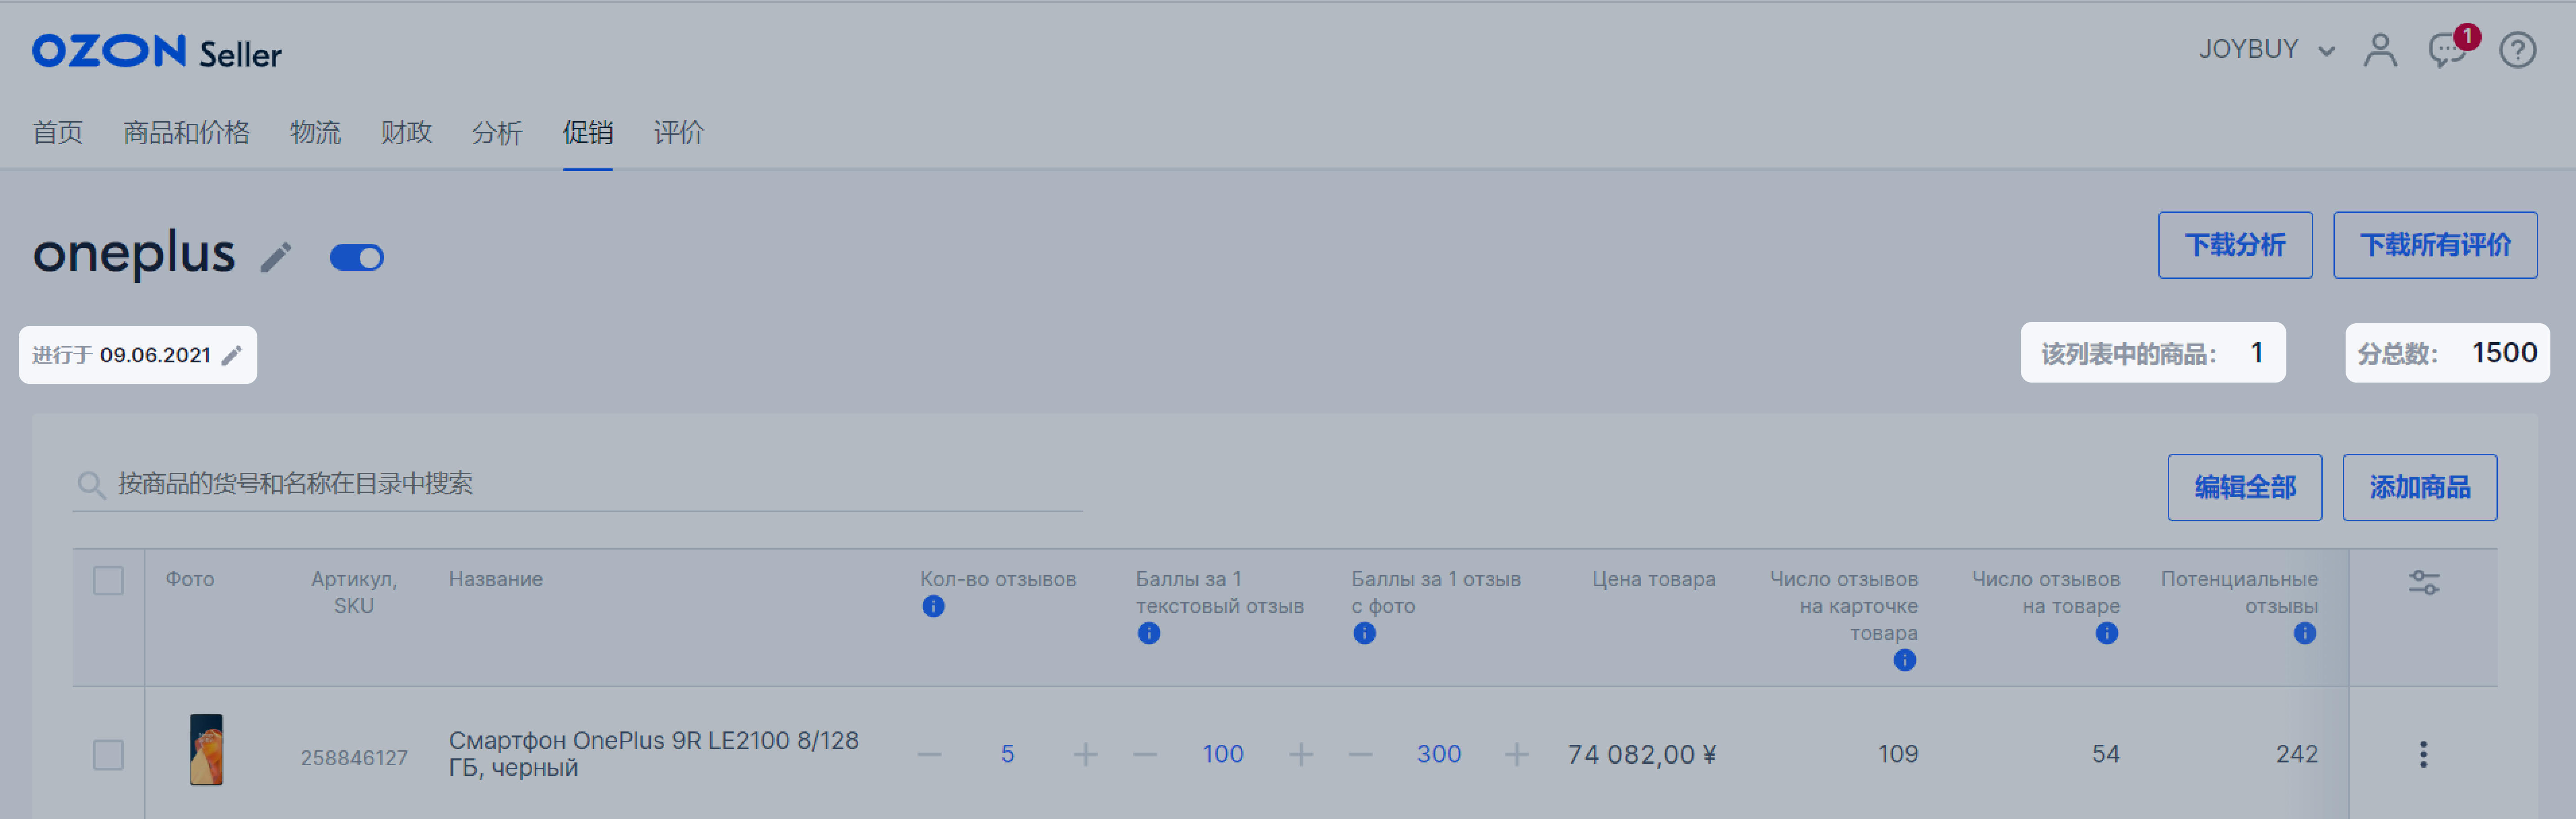Click price 74 082,00 ¥
The width and height of the screenshot is (2576, 819).
(1641, 754)
